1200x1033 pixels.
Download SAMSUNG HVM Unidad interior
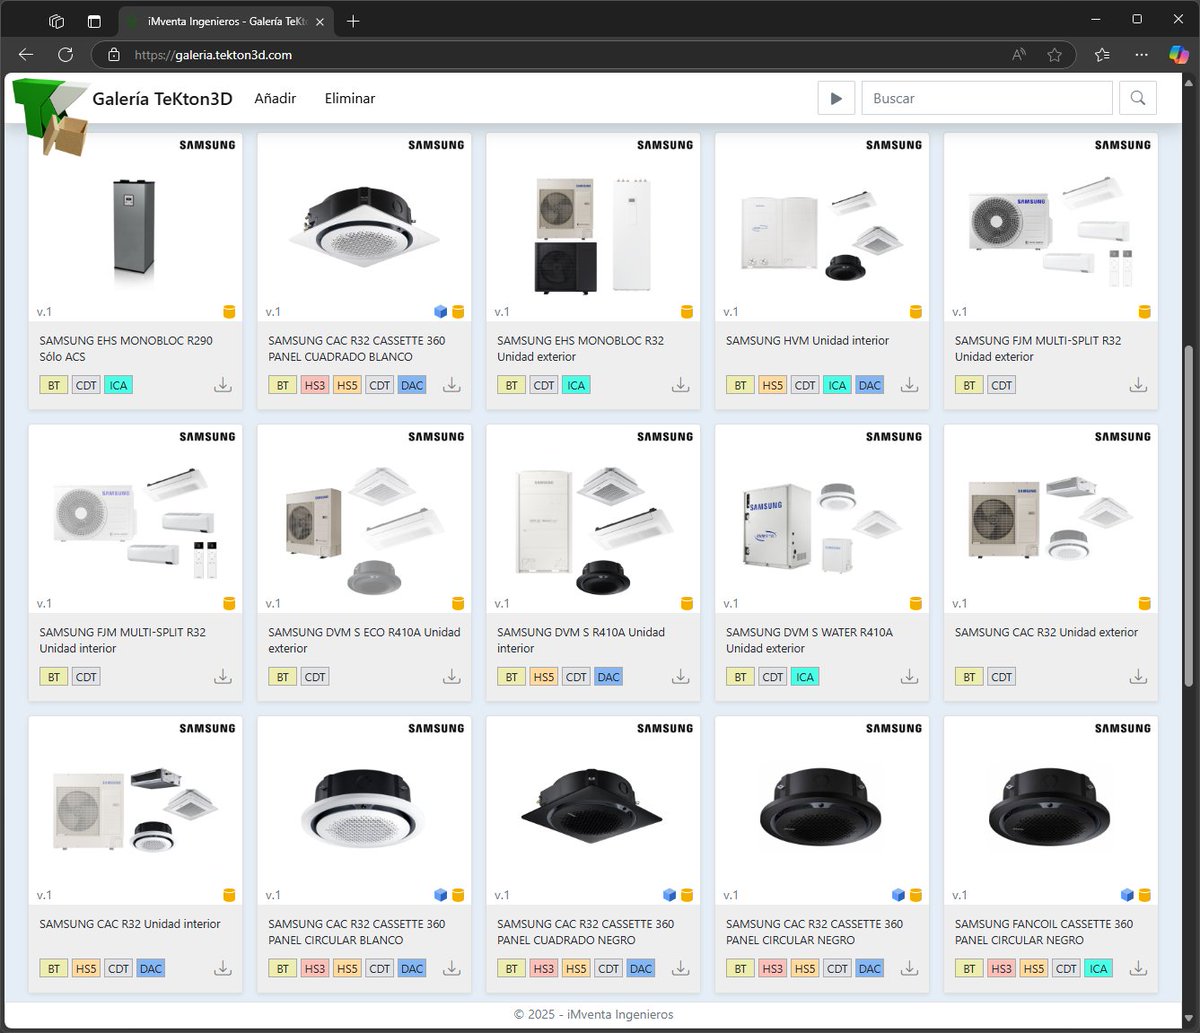coord(909,385)
